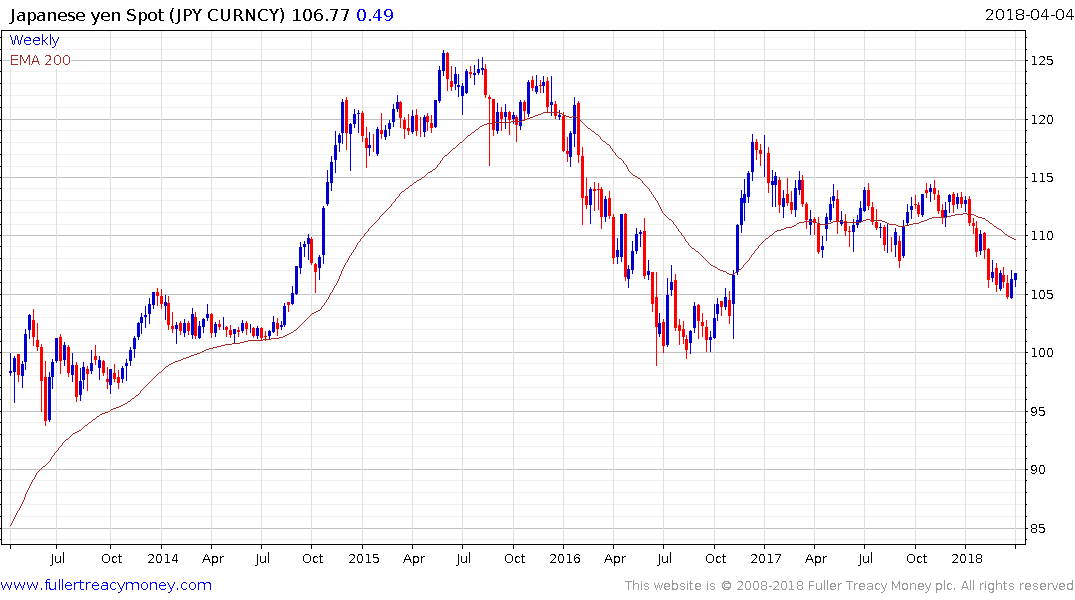Click the Japanese yen Spot chart title

click(146, 15)
